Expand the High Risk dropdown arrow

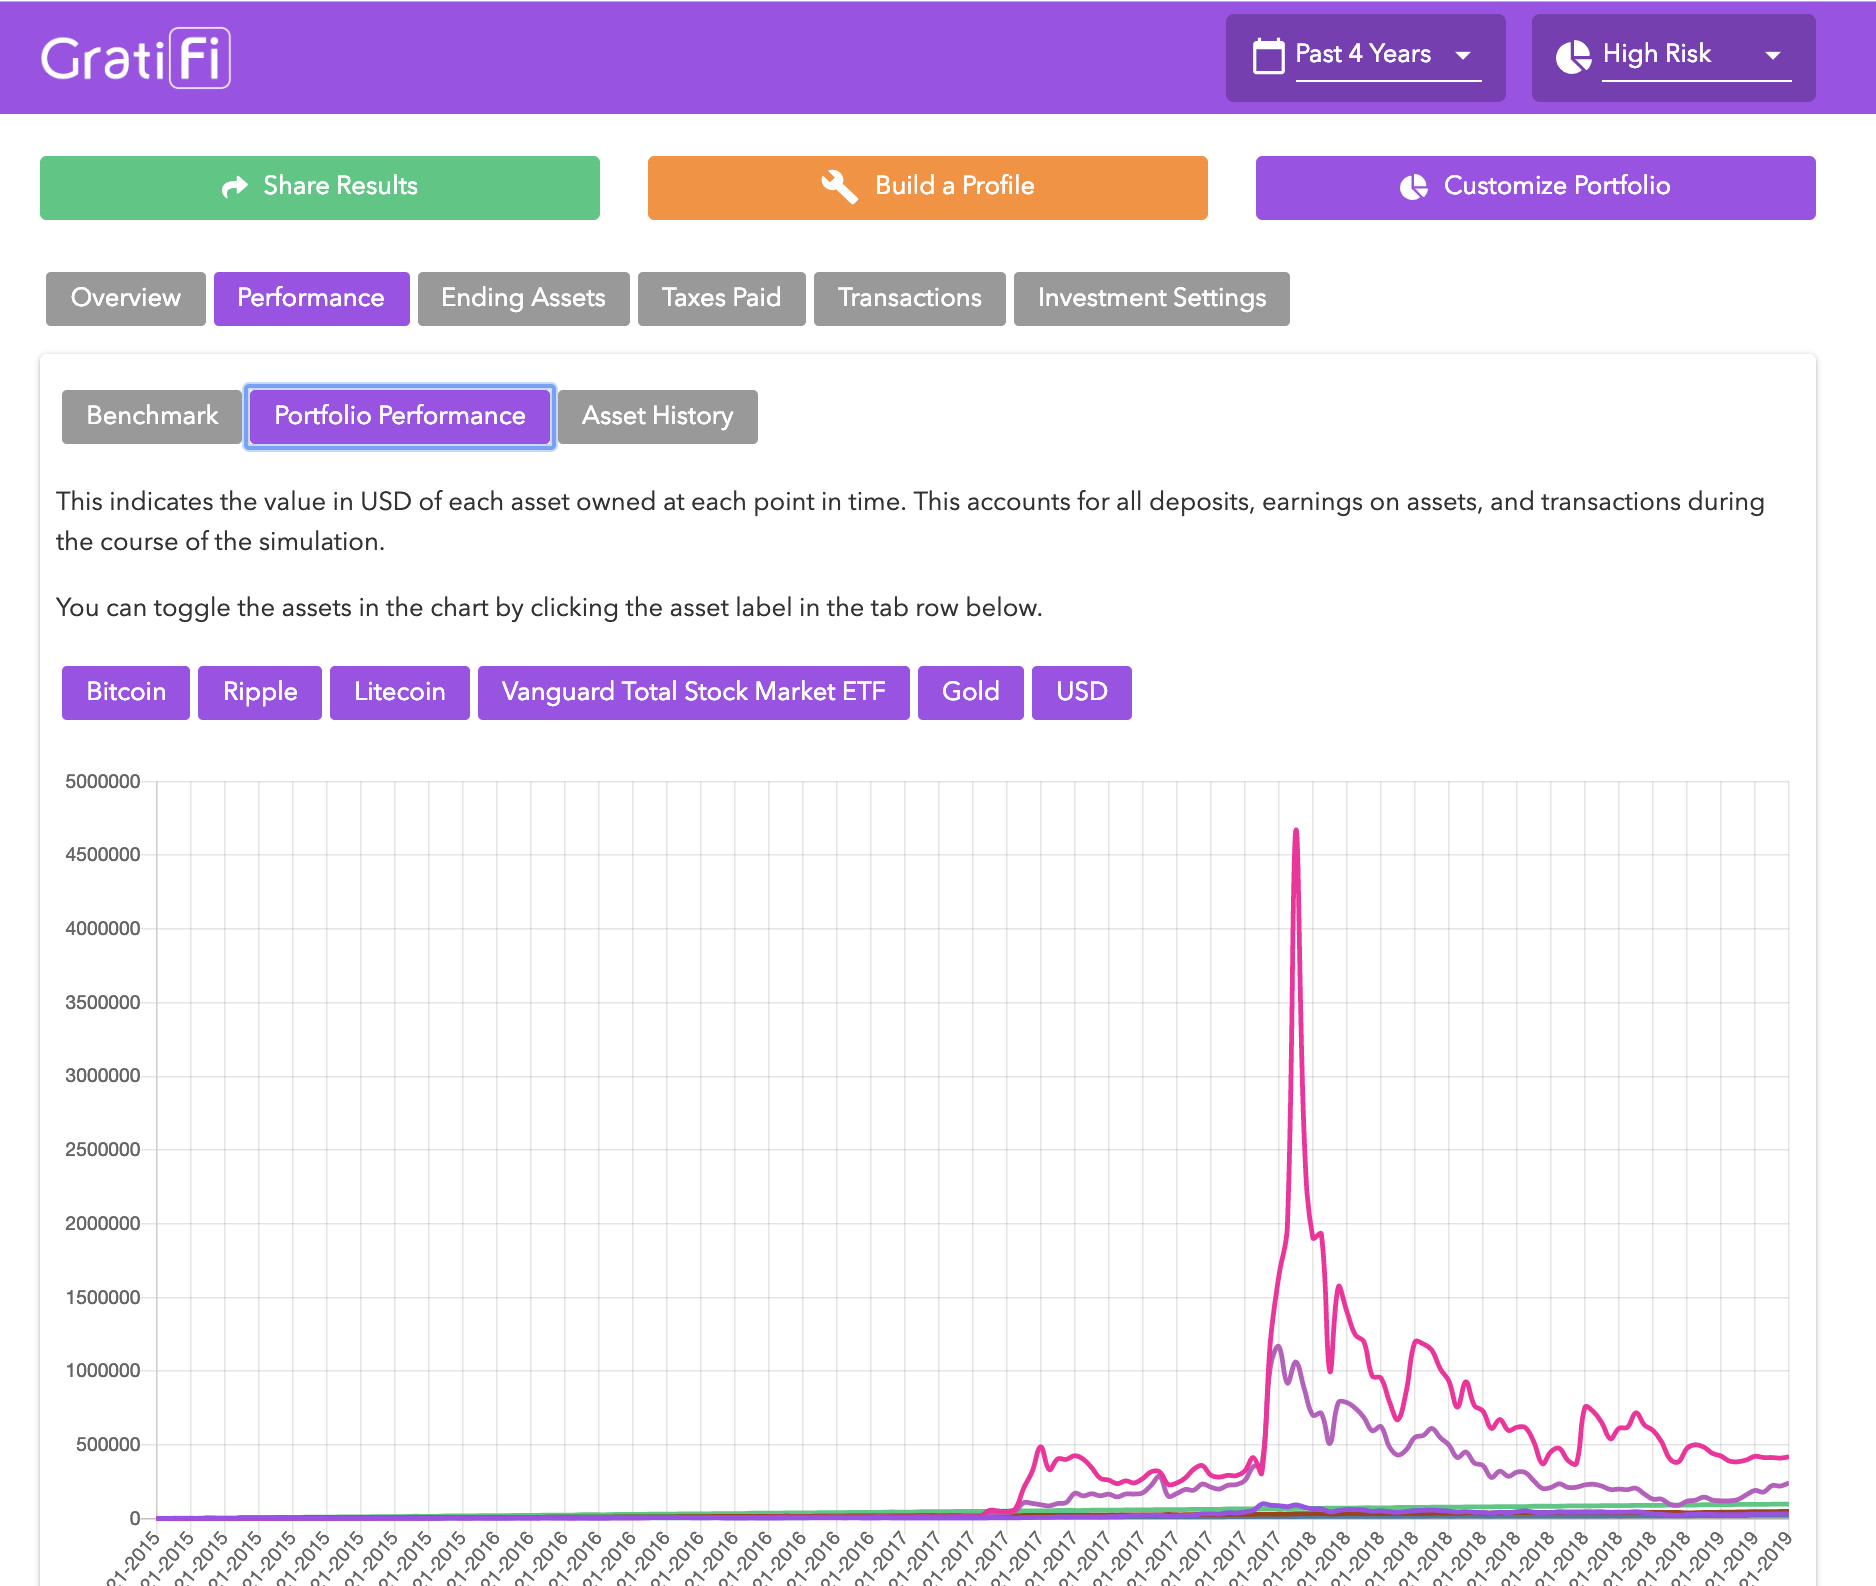click(x=1772, y=56)
